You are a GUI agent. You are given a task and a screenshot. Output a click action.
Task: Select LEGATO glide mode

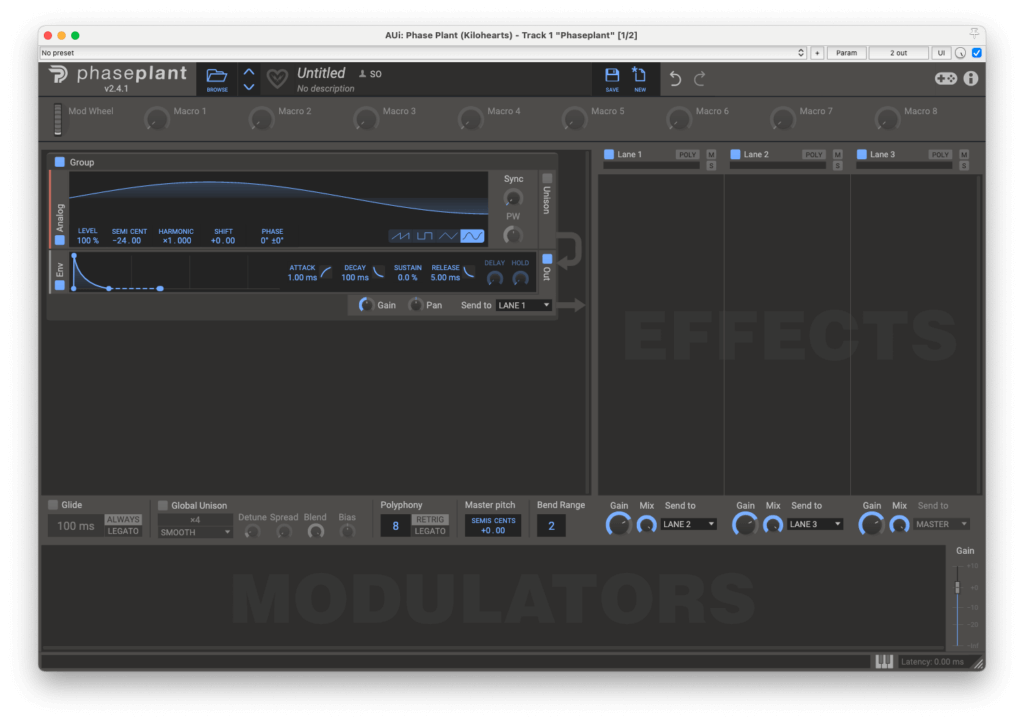pos(123,531)
